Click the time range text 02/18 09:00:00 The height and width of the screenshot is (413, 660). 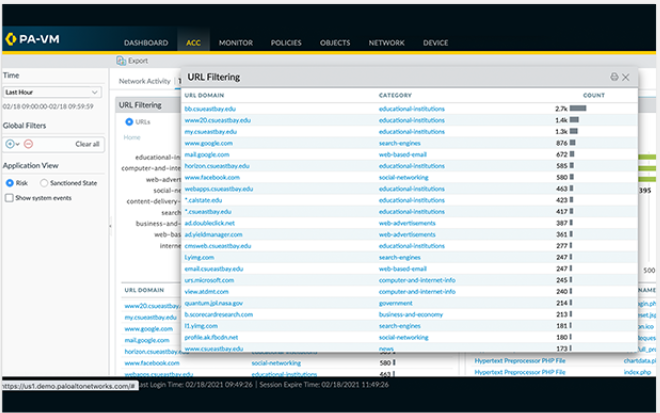48,107
